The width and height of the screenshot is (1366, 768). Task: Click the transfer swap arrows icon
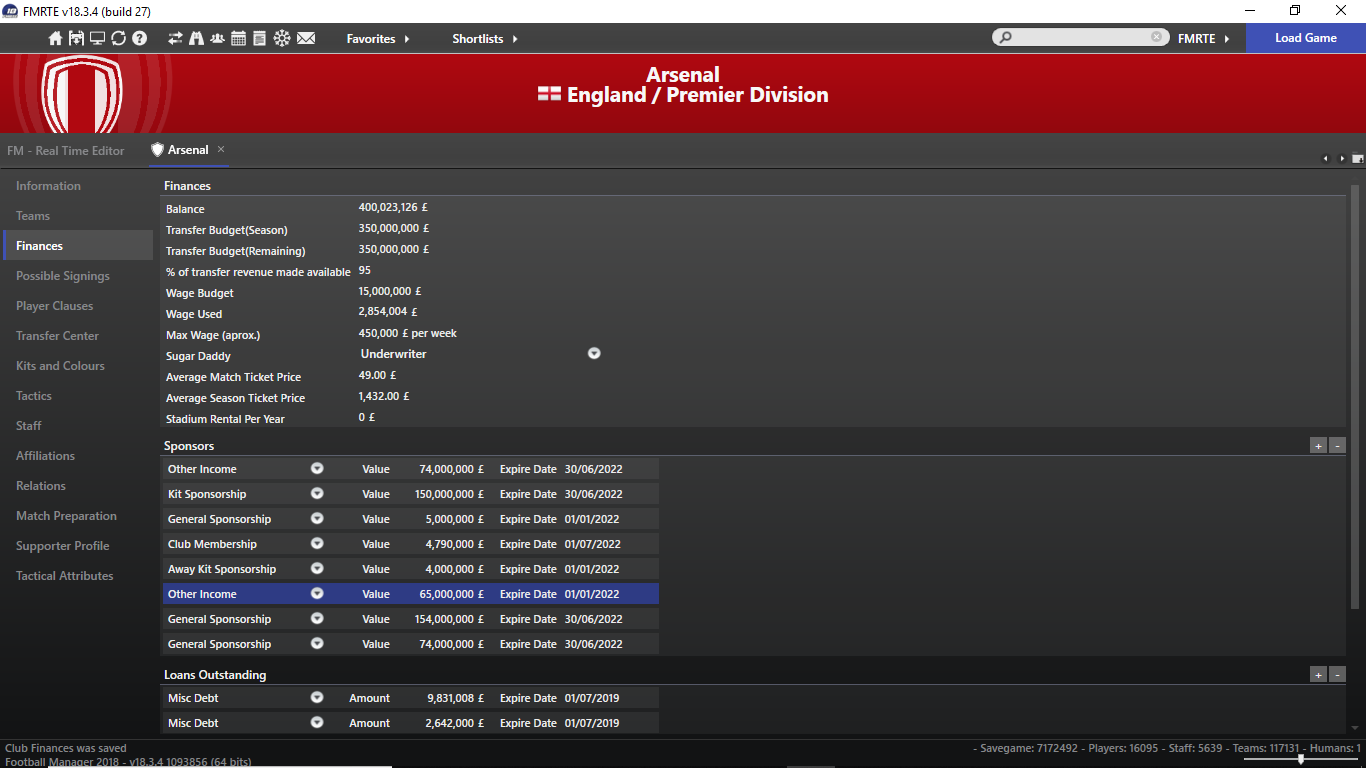click(175, 38)
